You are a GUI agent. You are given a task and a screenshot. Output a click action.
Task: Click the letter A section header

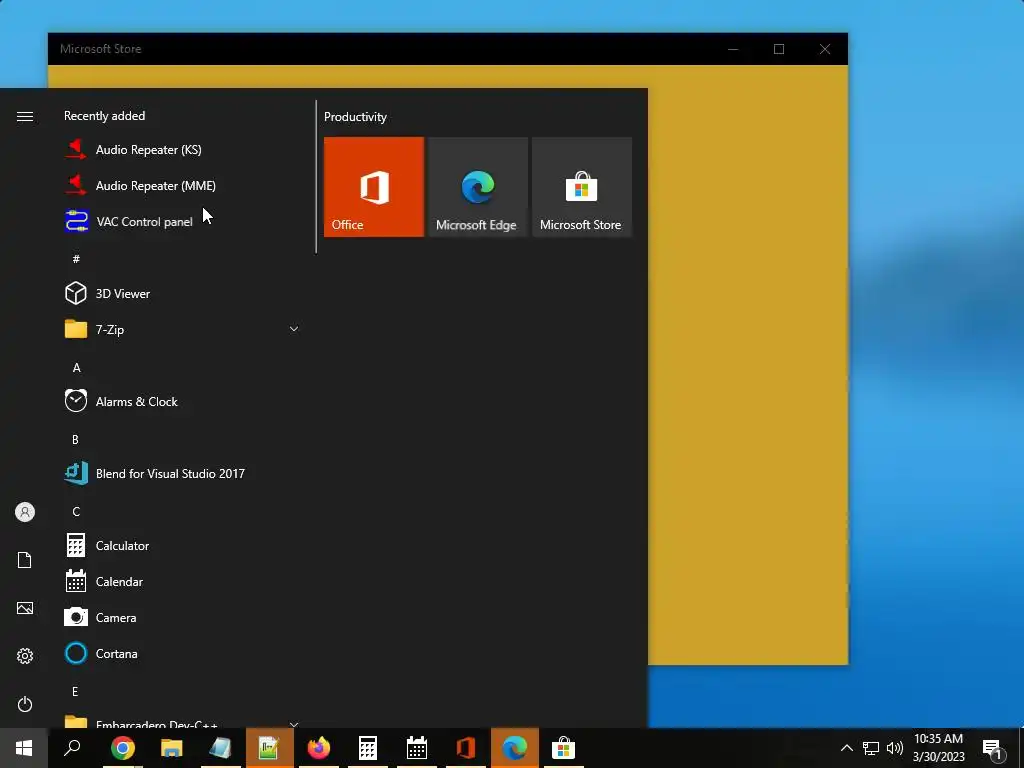pos(76,368)
